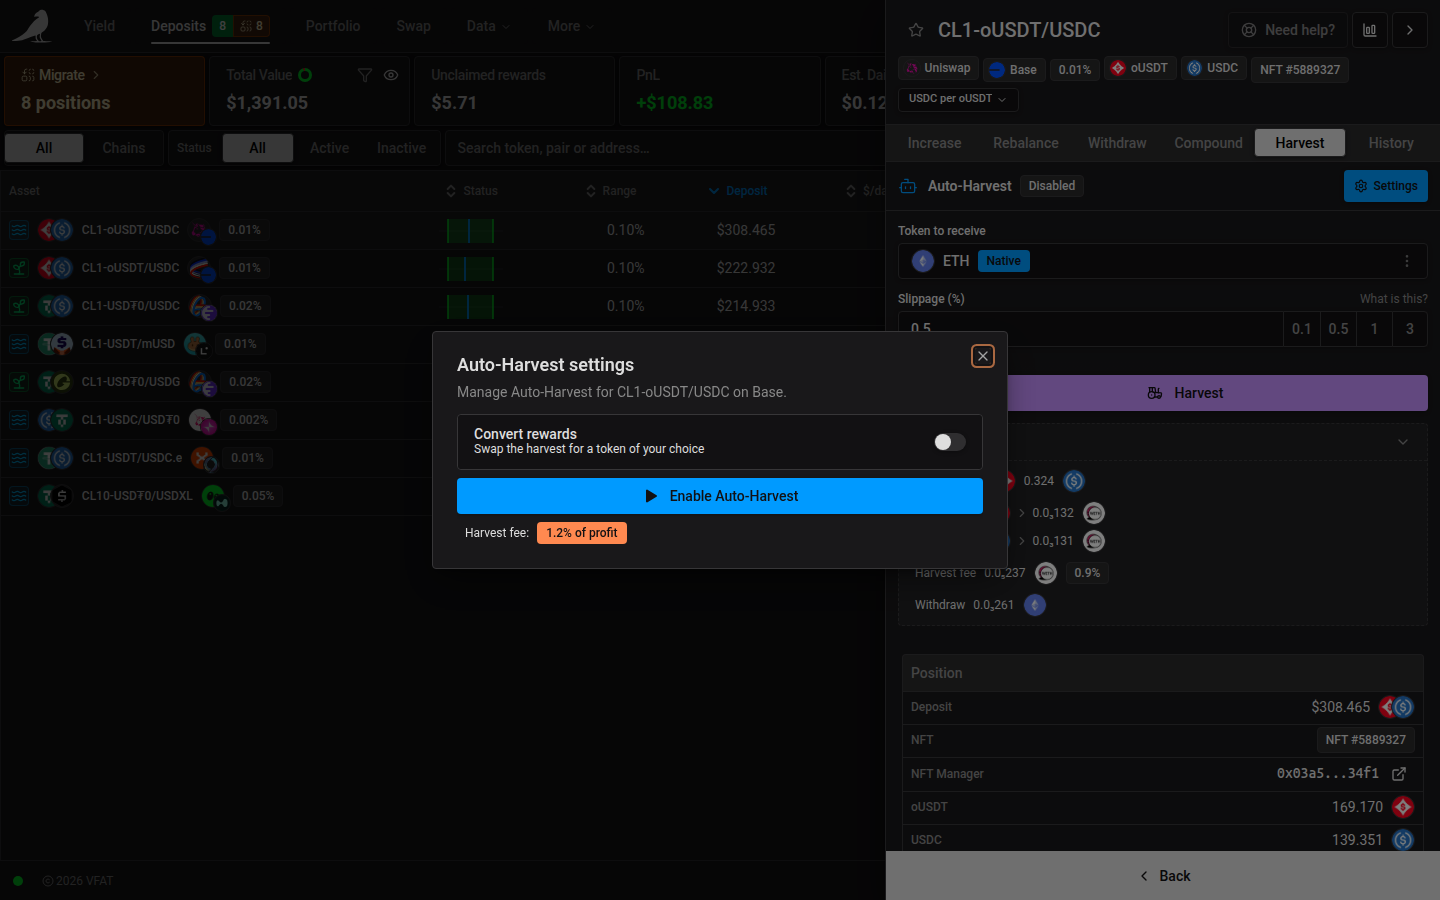Open the three-dot menu for ETH token
The image size is (1440, 900).
(x=1407, y=261)
